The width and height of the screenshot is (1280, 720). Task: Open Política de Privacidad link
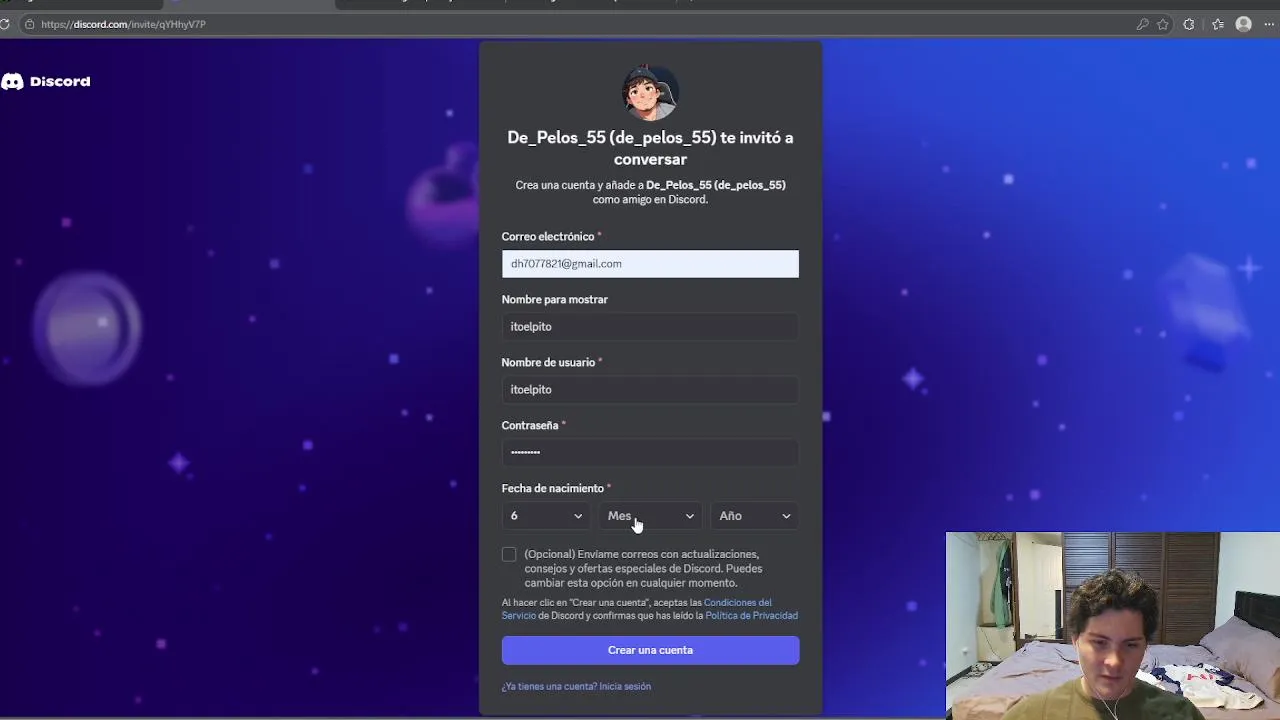pyautogui.click(x=751, y=616)
